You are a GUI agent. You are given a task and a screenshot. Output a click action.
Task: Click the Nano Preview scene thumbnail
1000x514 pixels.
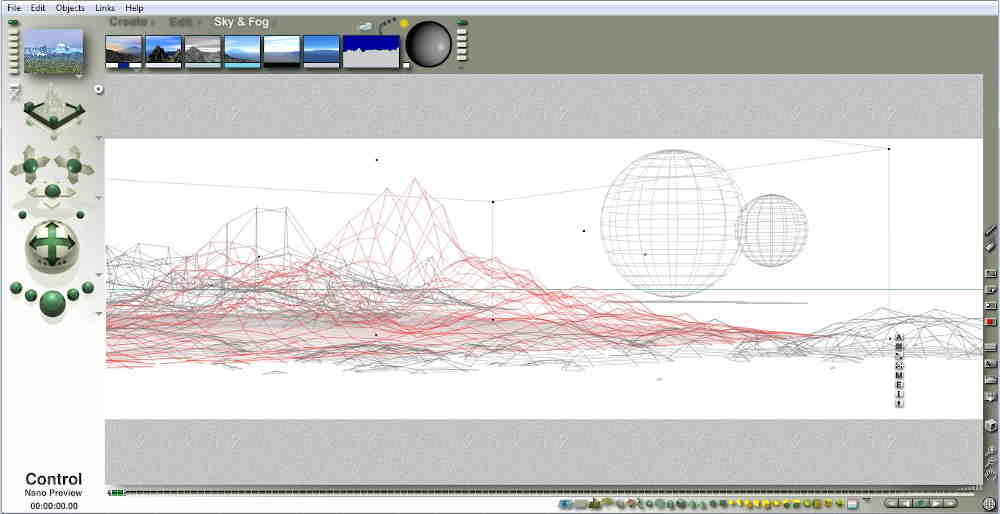pos(53,52)
